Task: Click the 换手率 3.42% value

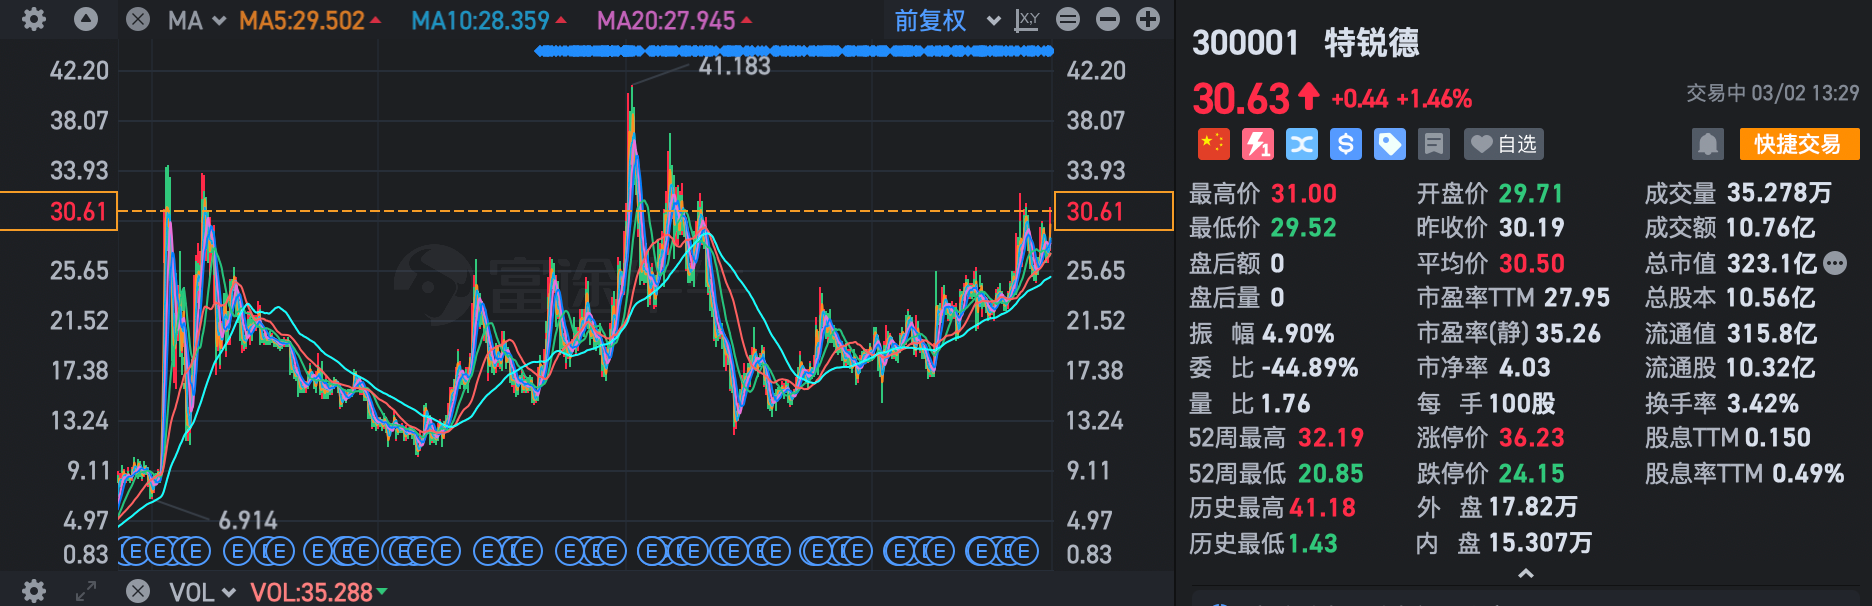Action: 1762,403
